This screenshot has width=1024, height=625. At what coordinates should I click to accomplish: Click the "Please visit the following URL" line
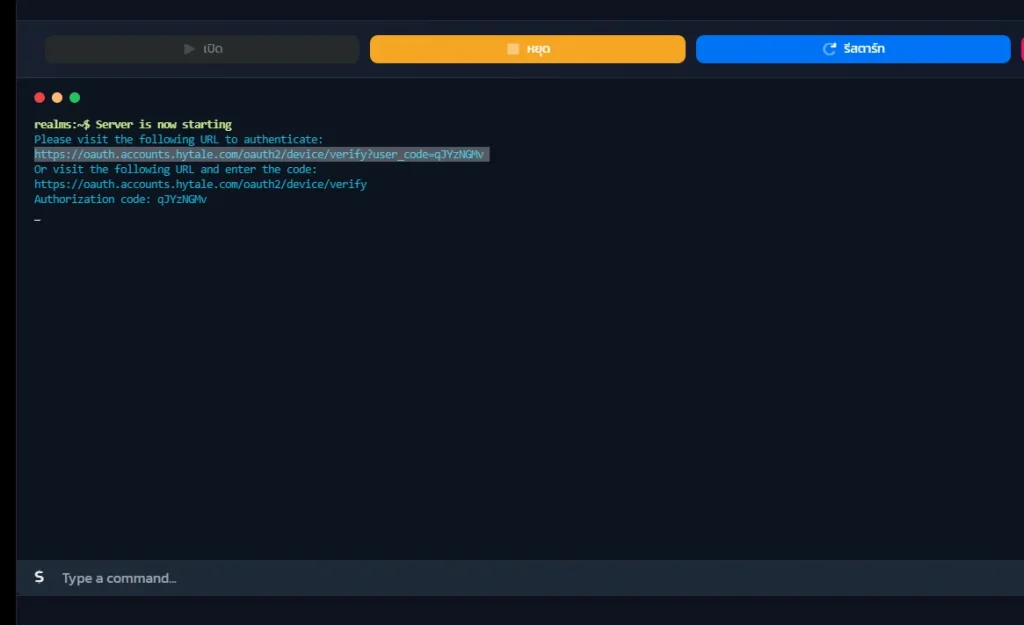(x=178, y=140)
